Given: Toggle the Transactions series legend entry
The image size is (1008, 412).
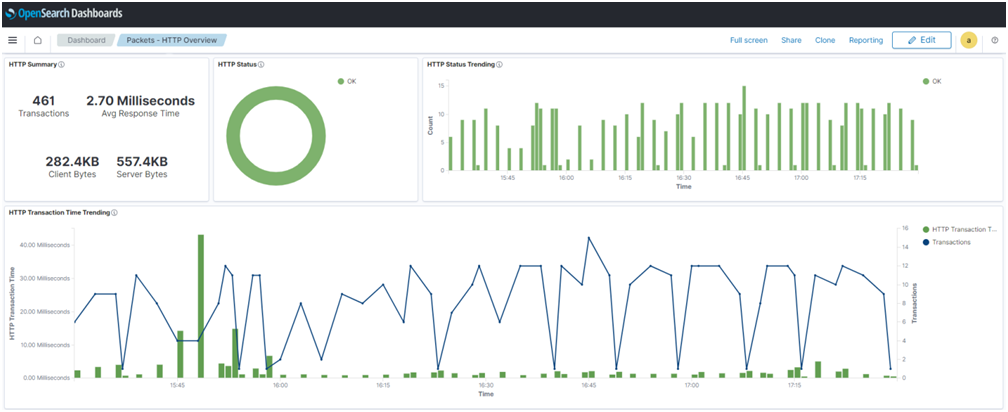Looking at the screenshot, I should [951, 242].
